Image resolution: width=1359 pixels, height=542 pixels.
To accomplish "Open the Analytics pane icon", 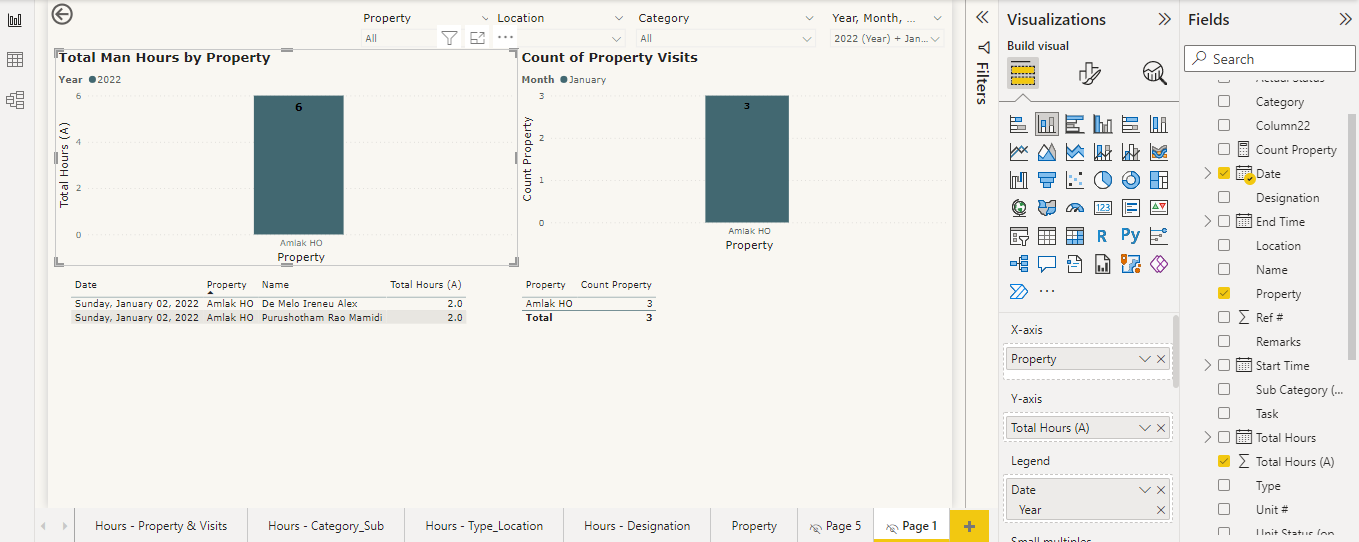I will coord(1154,73).
